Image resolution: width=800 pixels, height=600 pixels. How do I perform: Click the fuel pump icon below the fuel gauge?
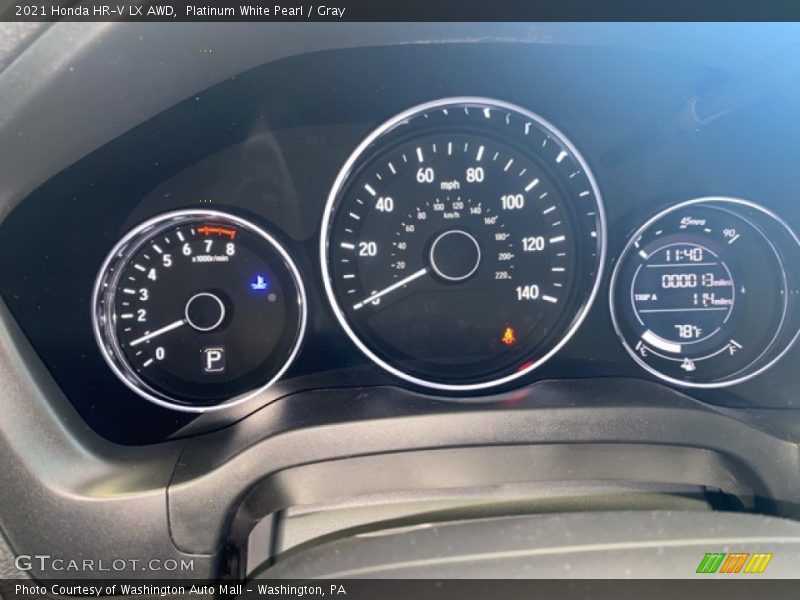(x=688, y=364)
